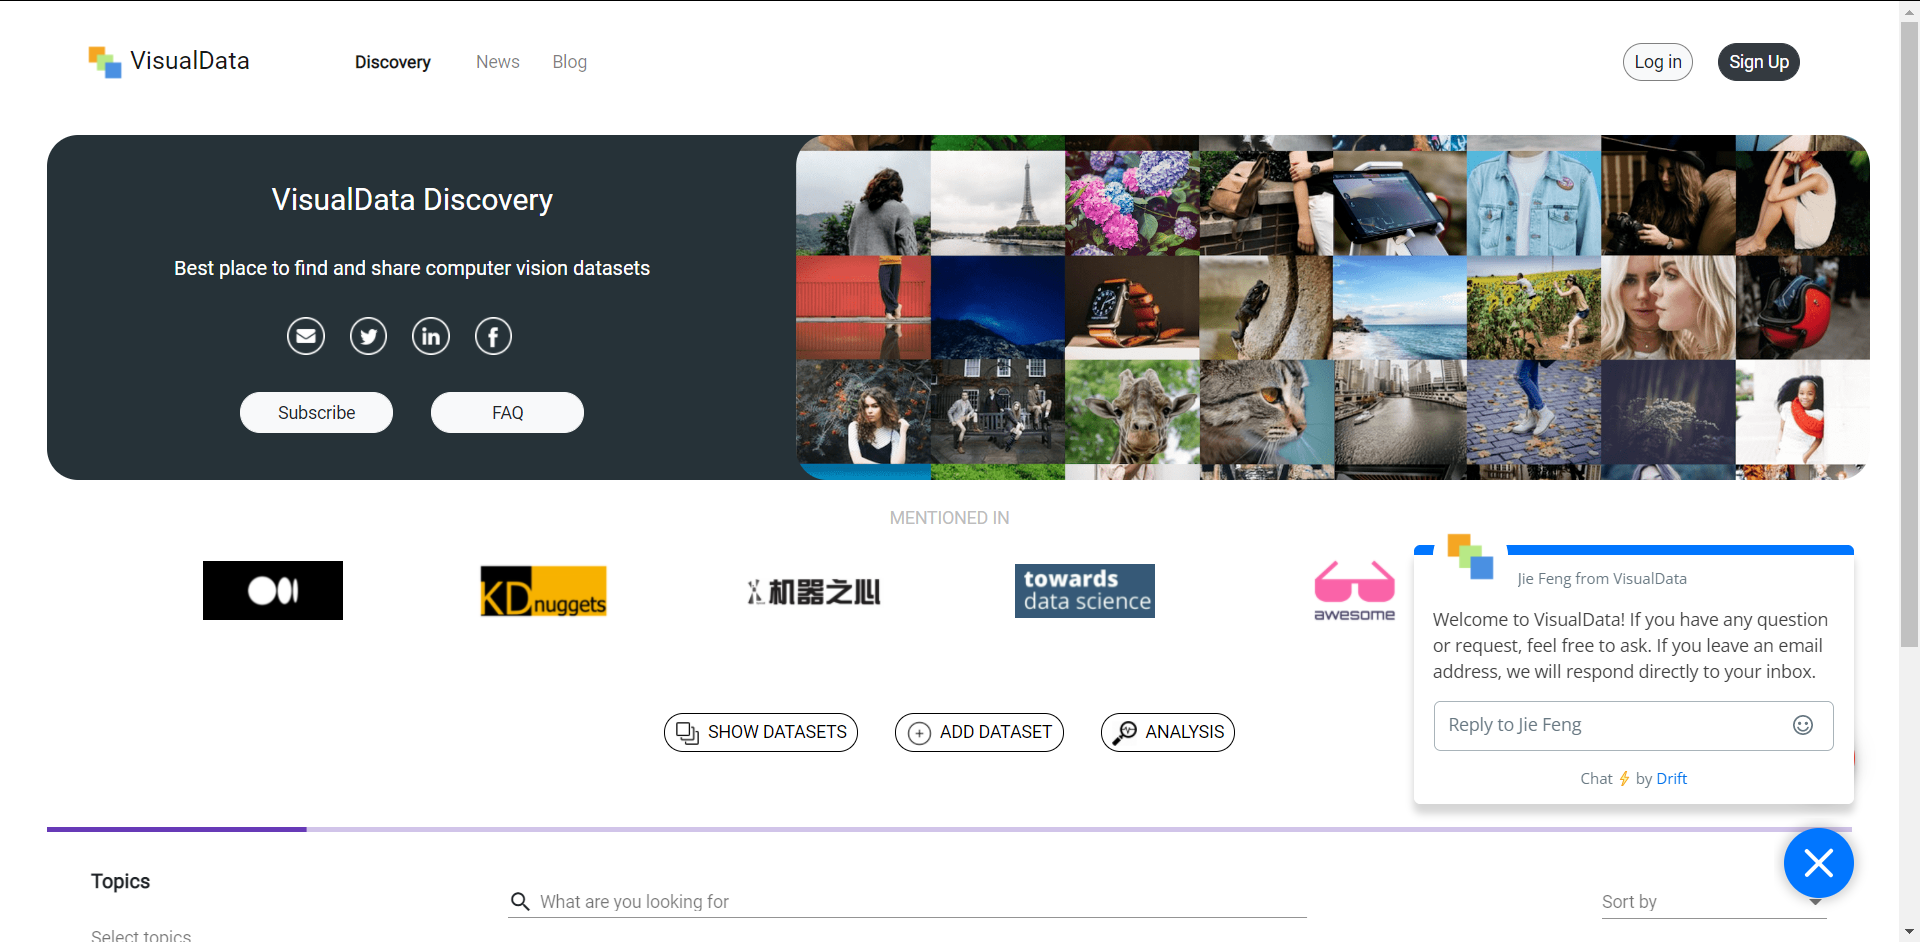Click the MENTIONED IN label
The image size is (1920, 942).
pyautogui.click(x=949, y=518)
